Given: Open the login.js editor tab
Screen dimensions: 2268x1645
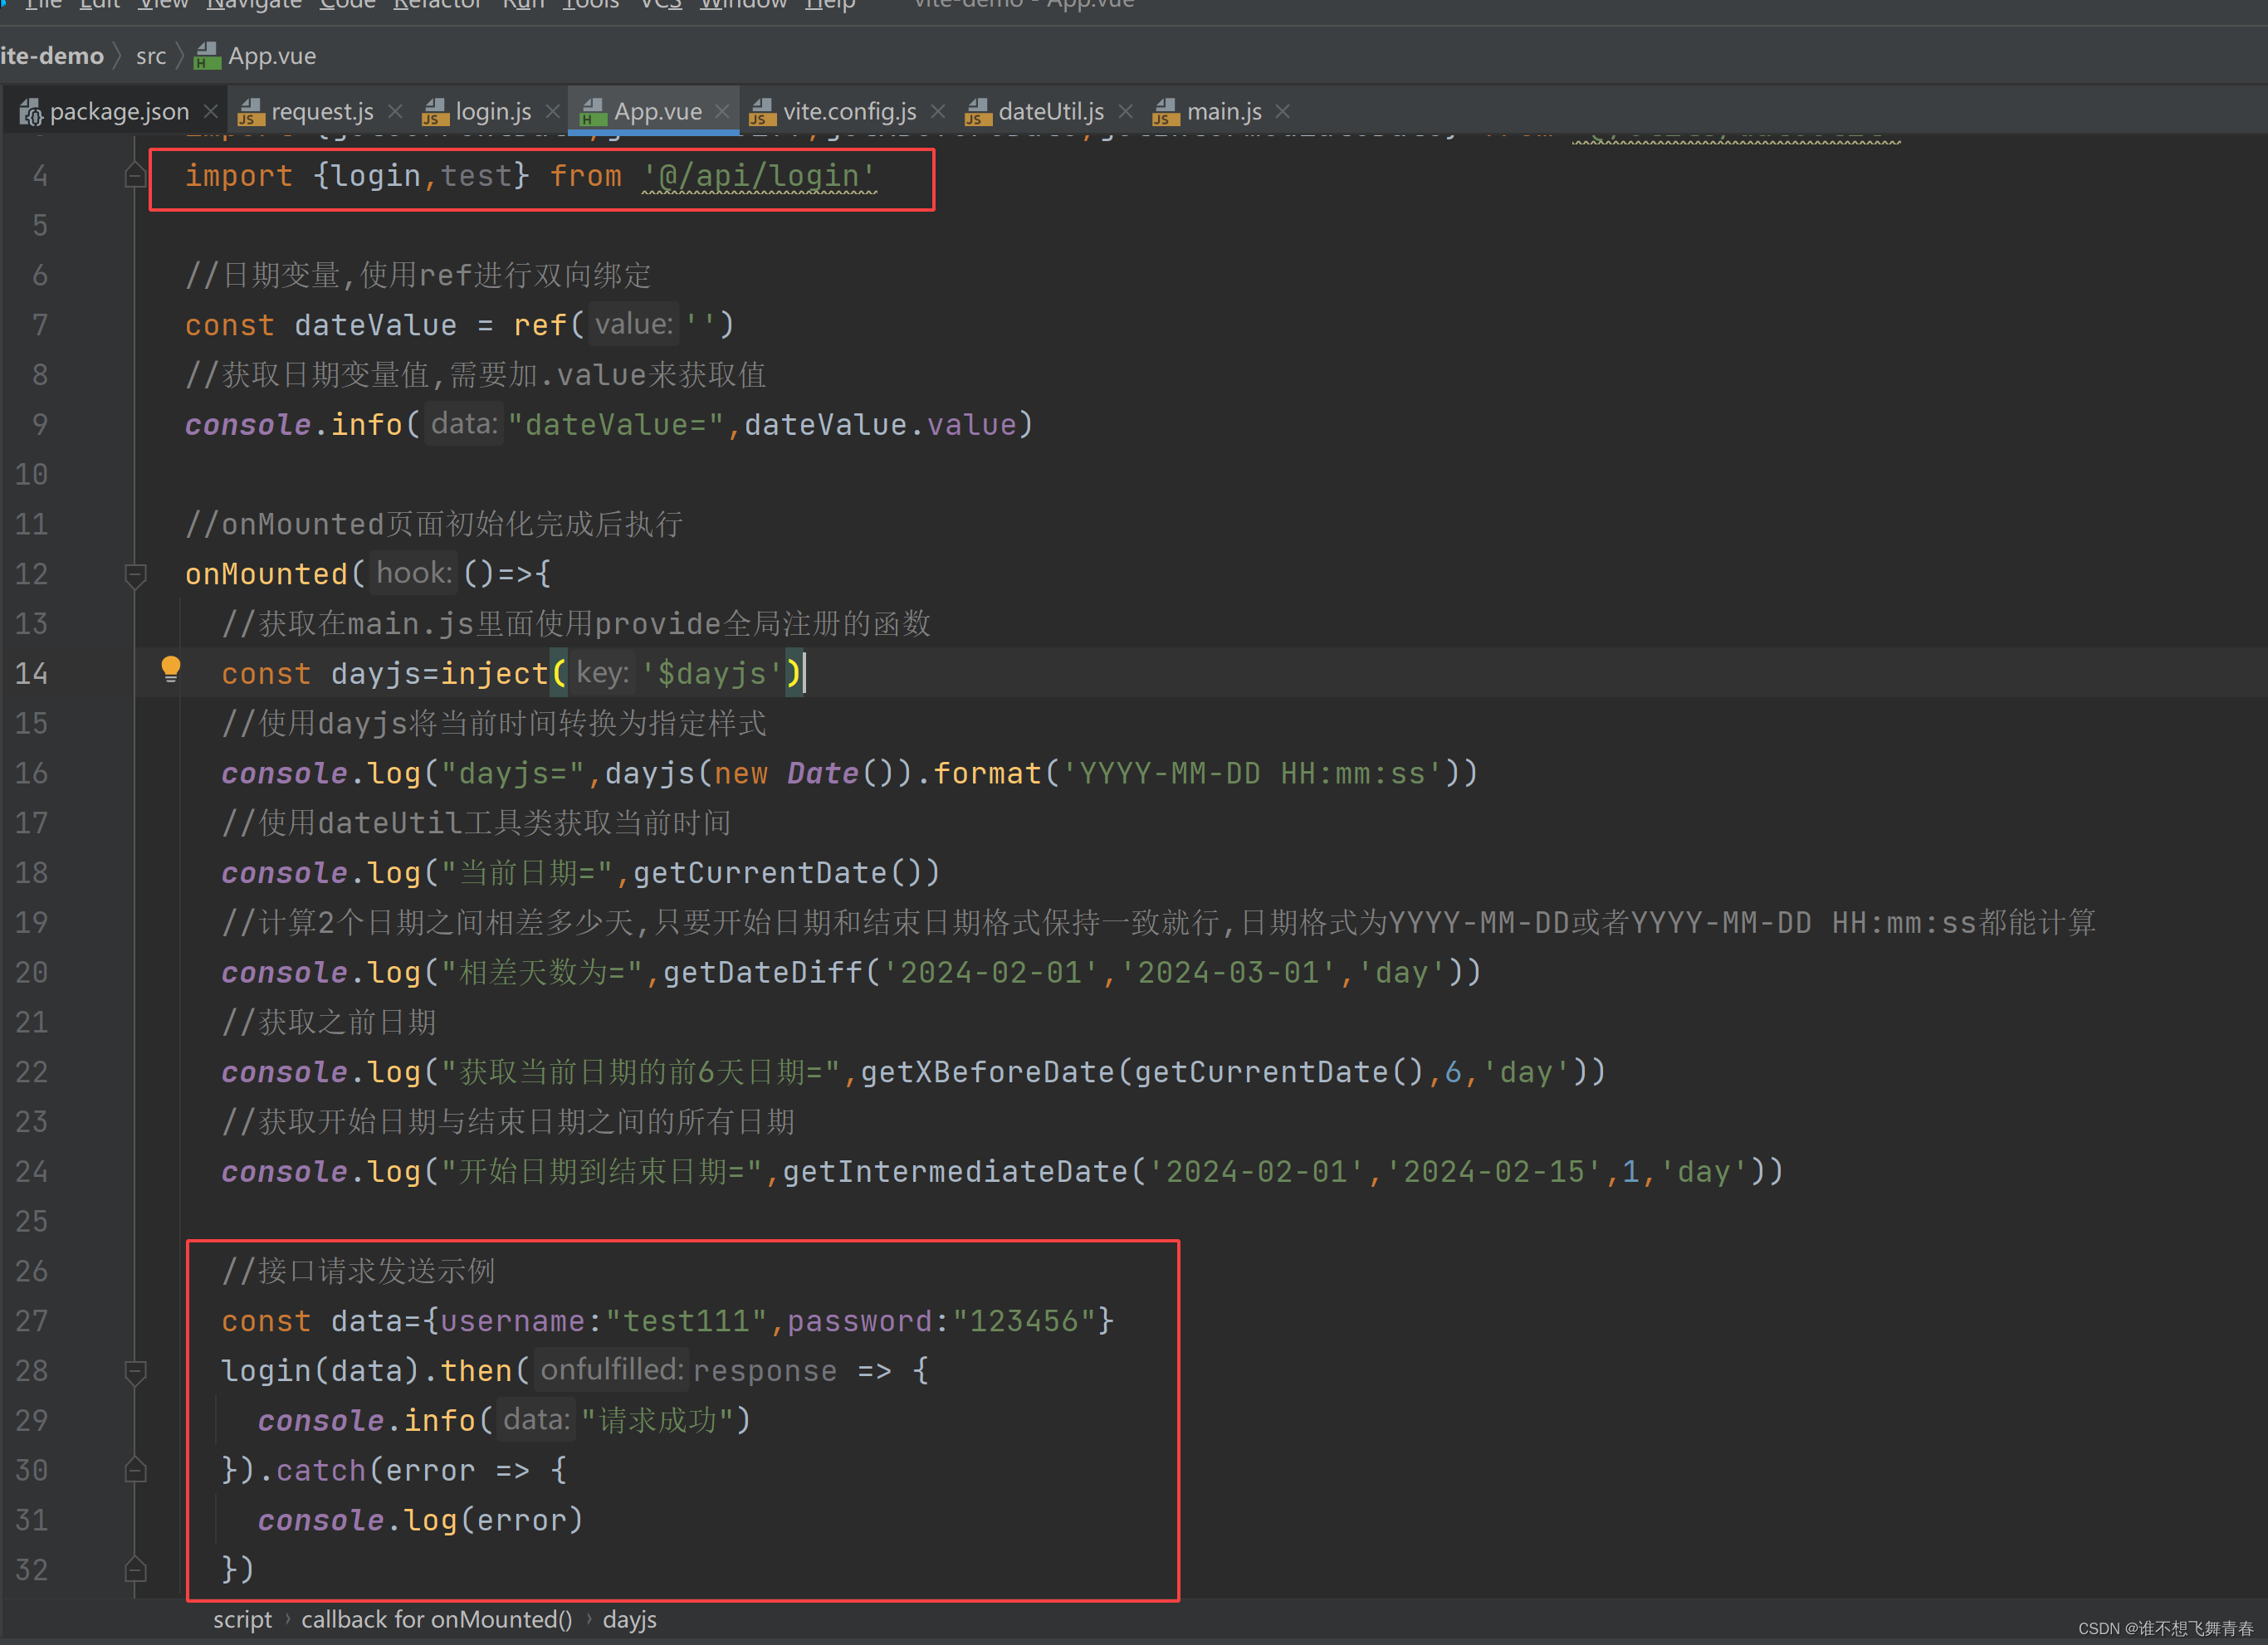Looking at the screenshot, I should coord(492,111).
